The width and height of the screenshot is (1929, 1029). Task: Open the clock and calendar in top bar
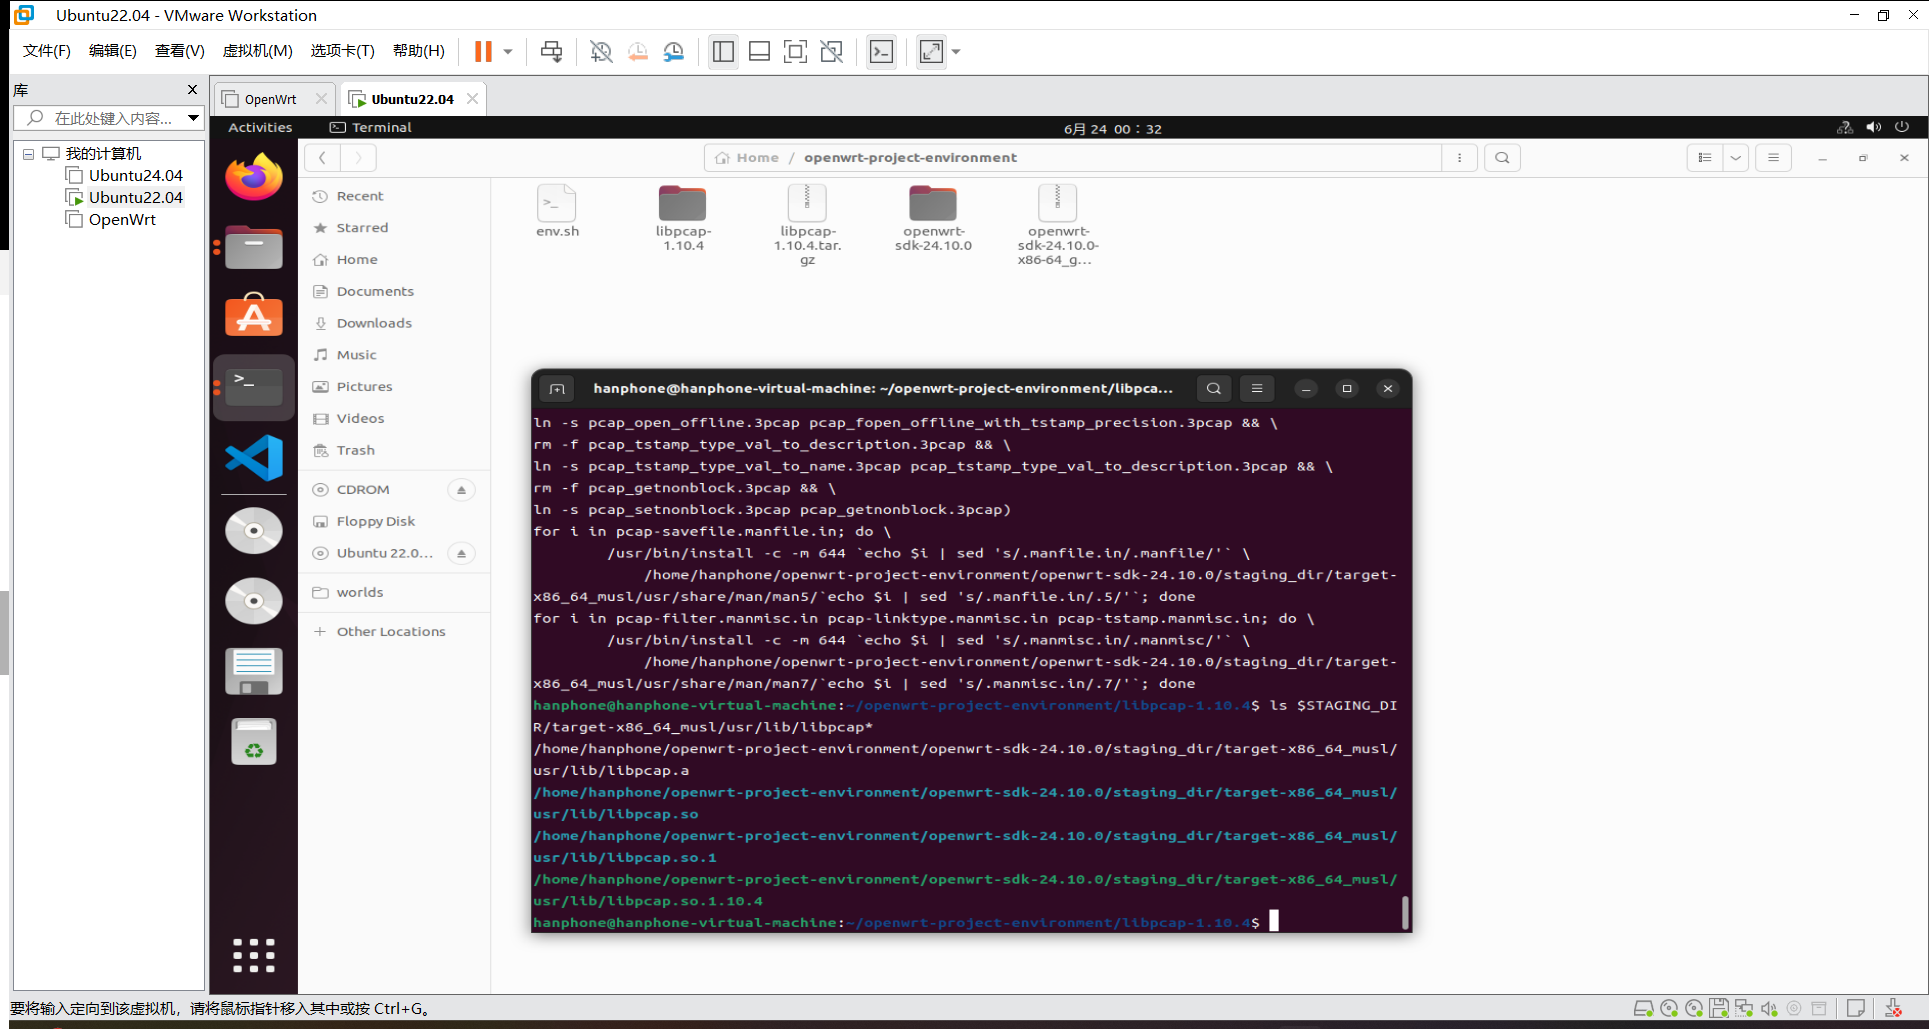point(1112,129)
